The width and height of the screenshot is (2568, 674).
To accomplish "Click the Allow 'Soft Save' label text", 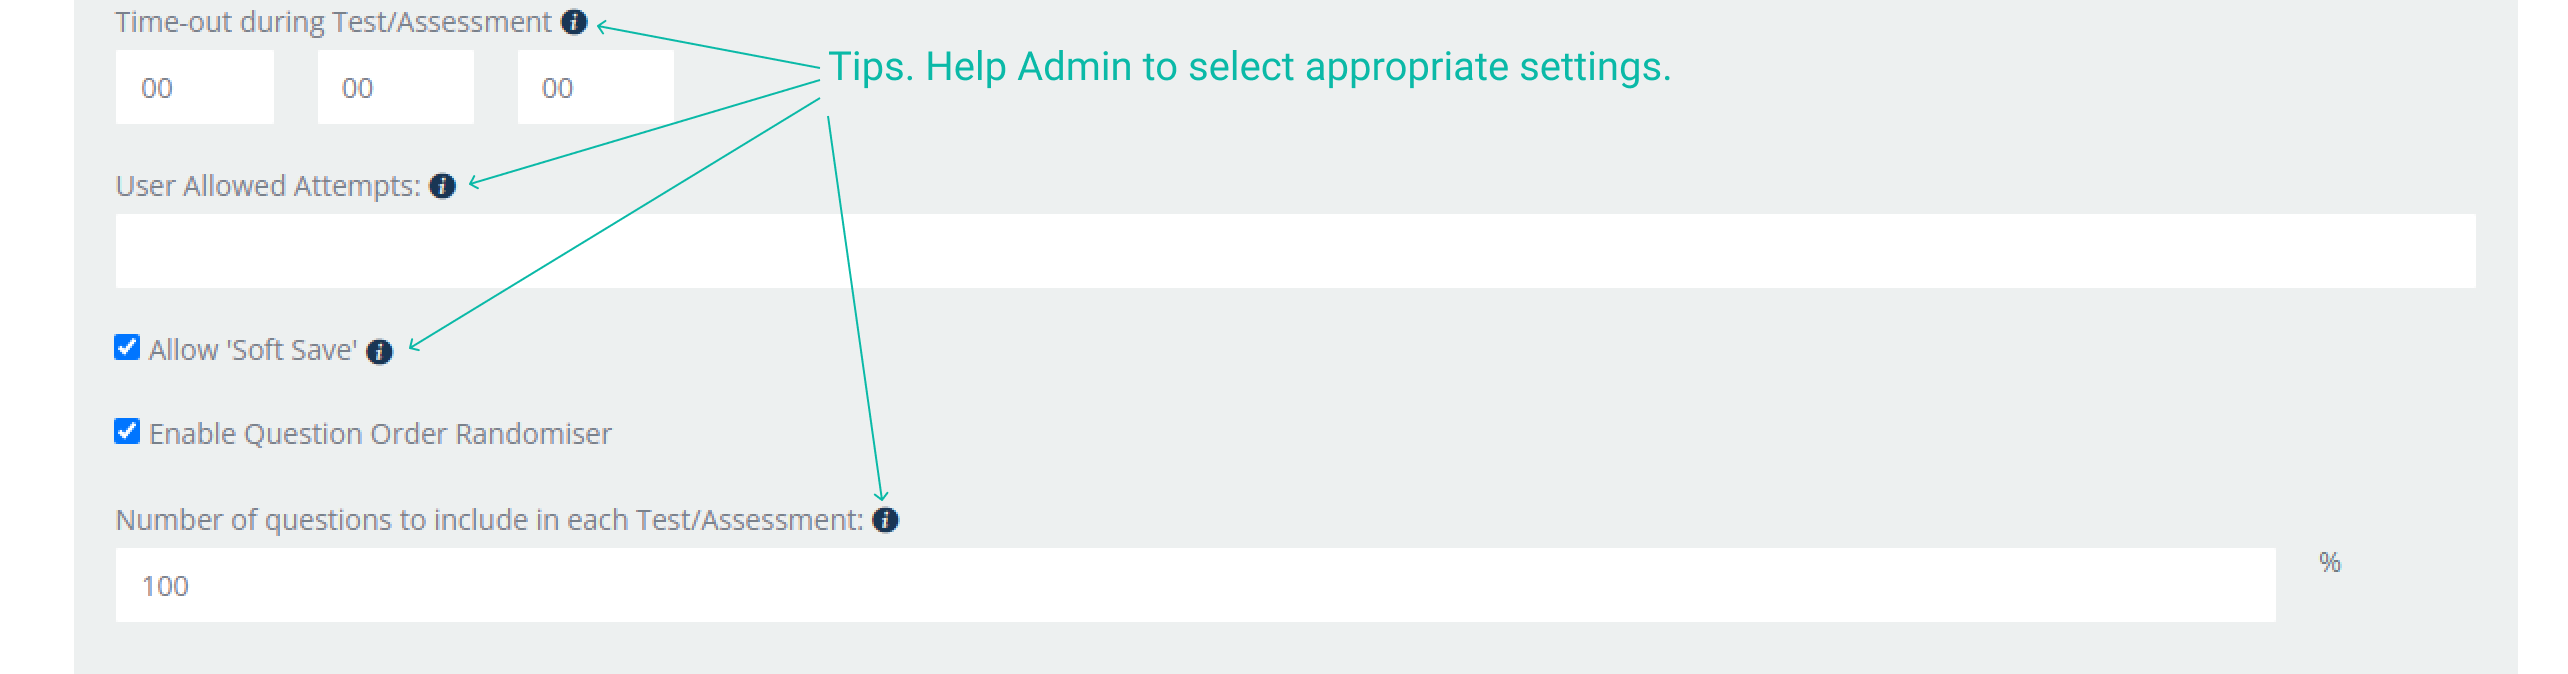I will click(x=253, y=350).
